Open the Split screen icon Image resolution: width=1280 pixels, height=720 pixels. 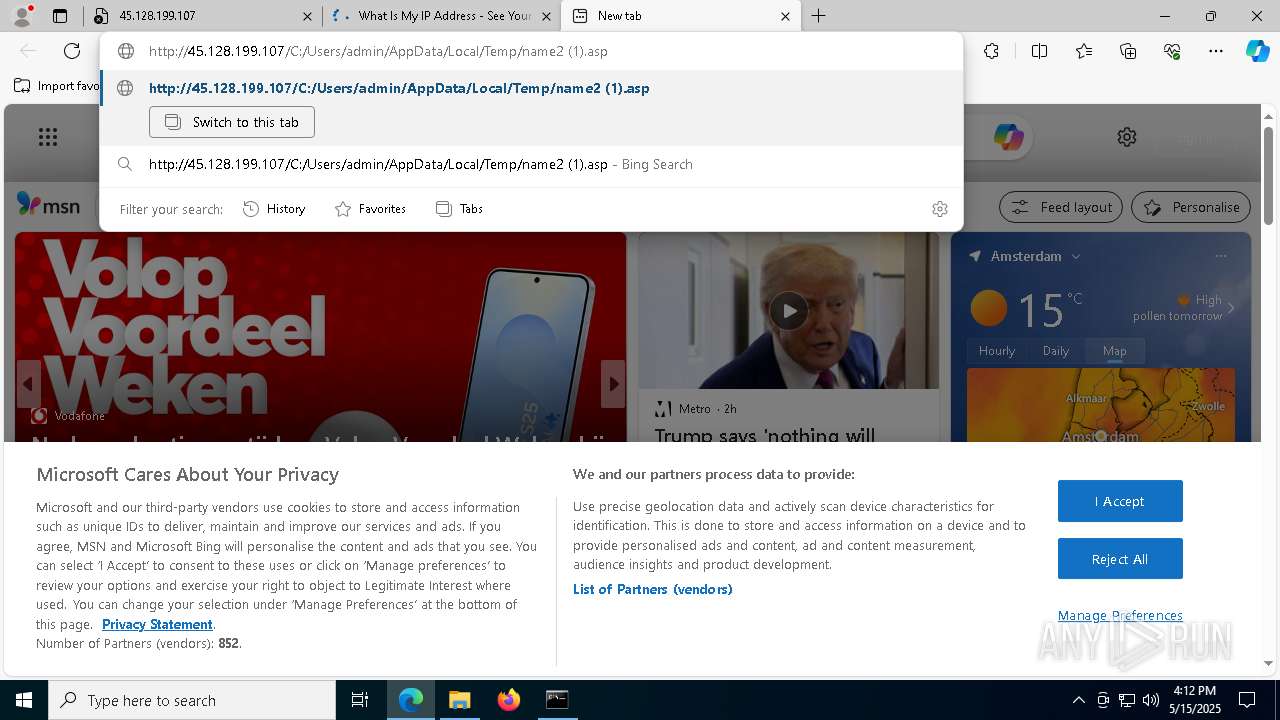click(x=1039, y=51)
